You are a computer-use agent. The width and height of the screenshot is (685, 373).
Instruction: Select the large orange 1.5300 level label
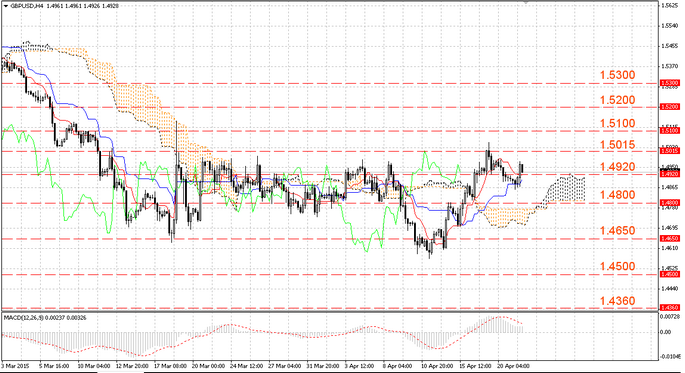click(x=617, y=75)
